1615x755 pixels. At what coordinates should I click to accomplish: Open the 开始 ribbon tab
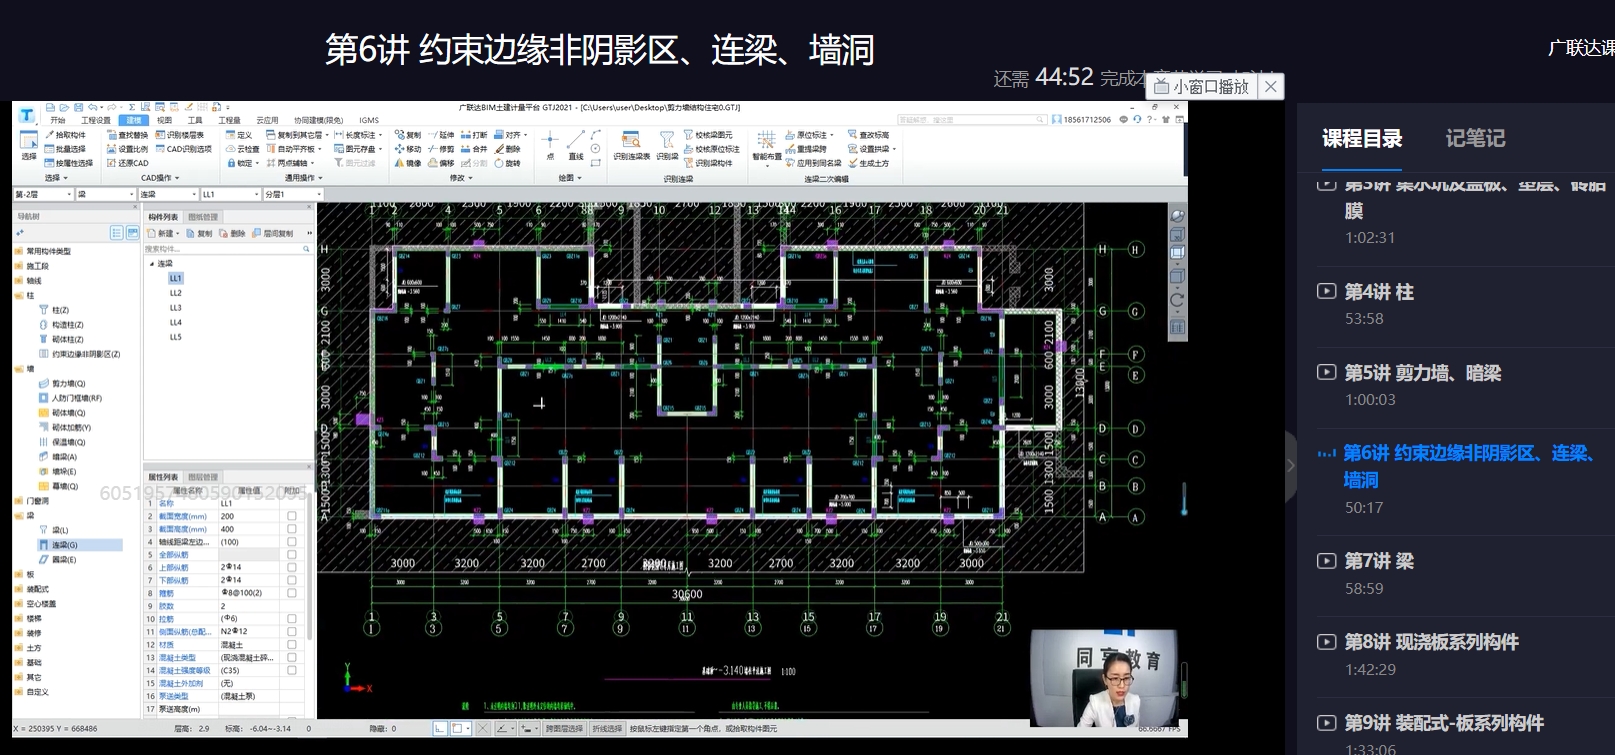58,120
